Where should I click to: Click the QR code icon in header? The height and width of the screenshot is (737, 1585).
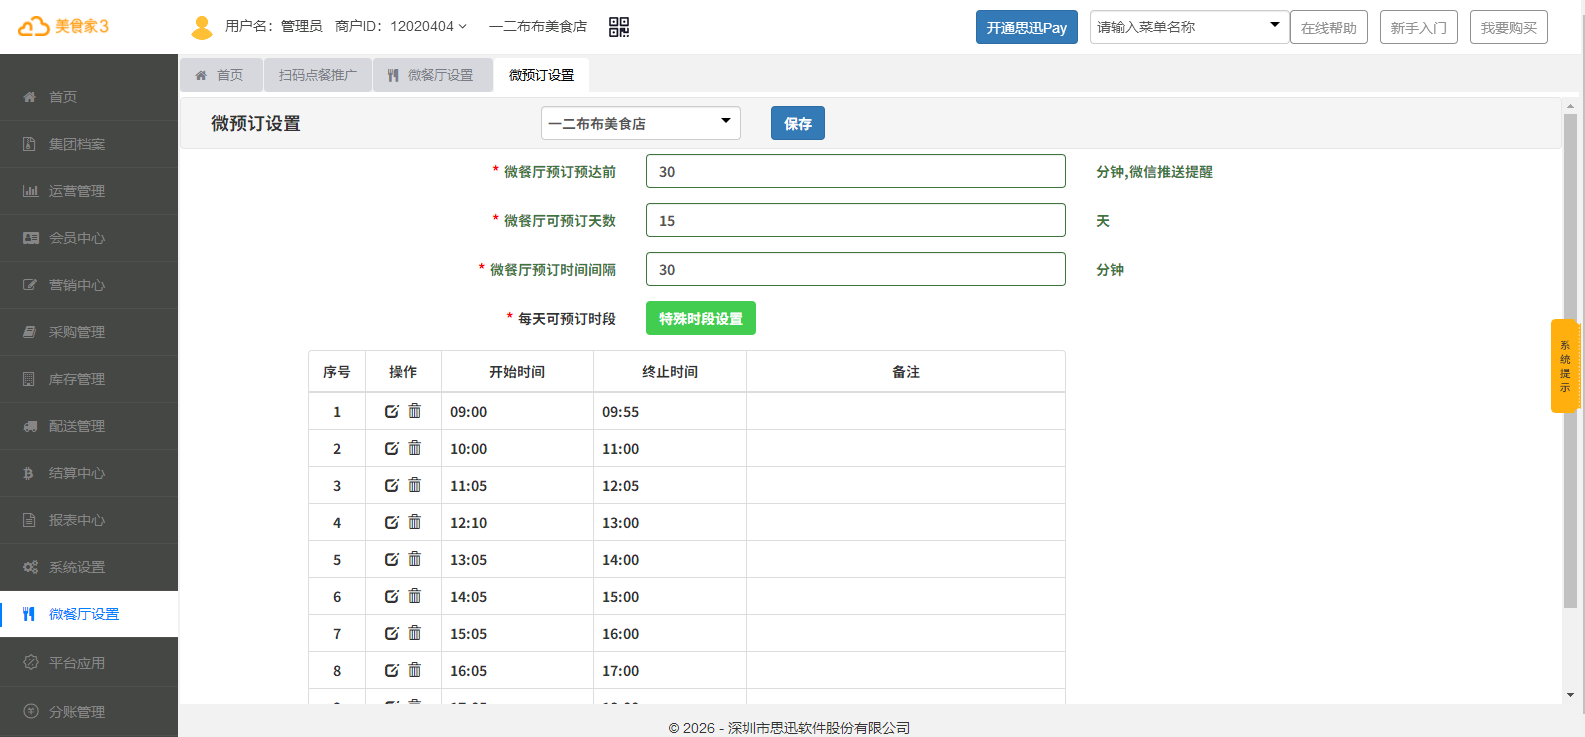pos(618,27)
